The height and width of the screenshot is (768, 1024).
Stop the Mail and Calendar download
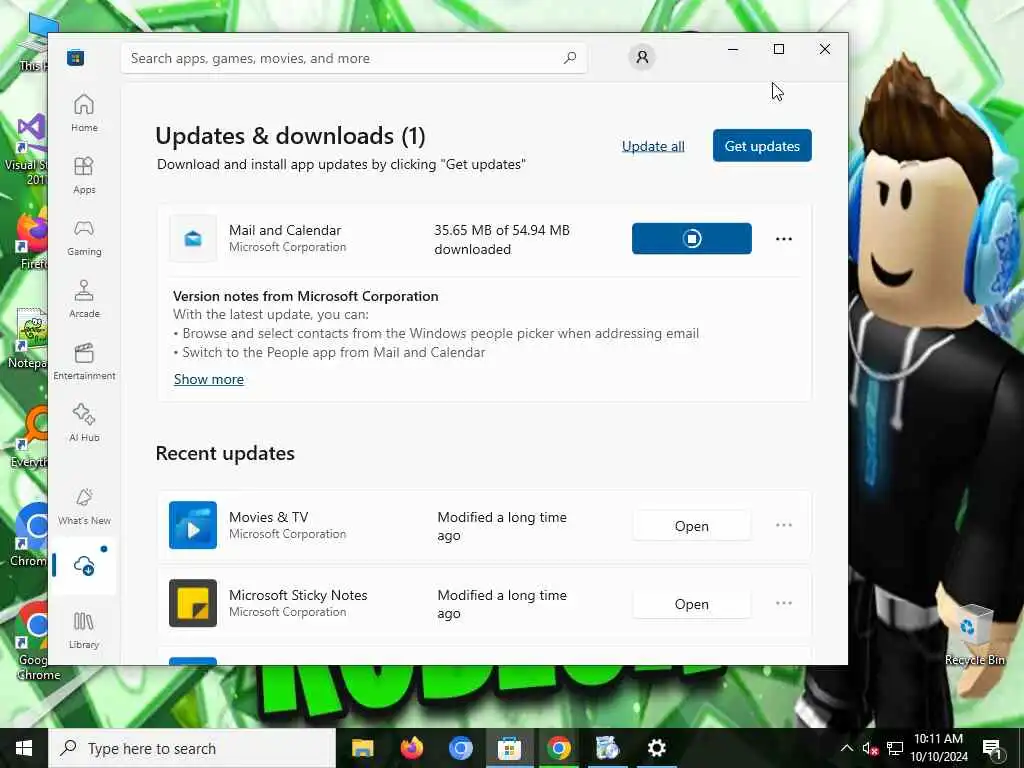692,238
